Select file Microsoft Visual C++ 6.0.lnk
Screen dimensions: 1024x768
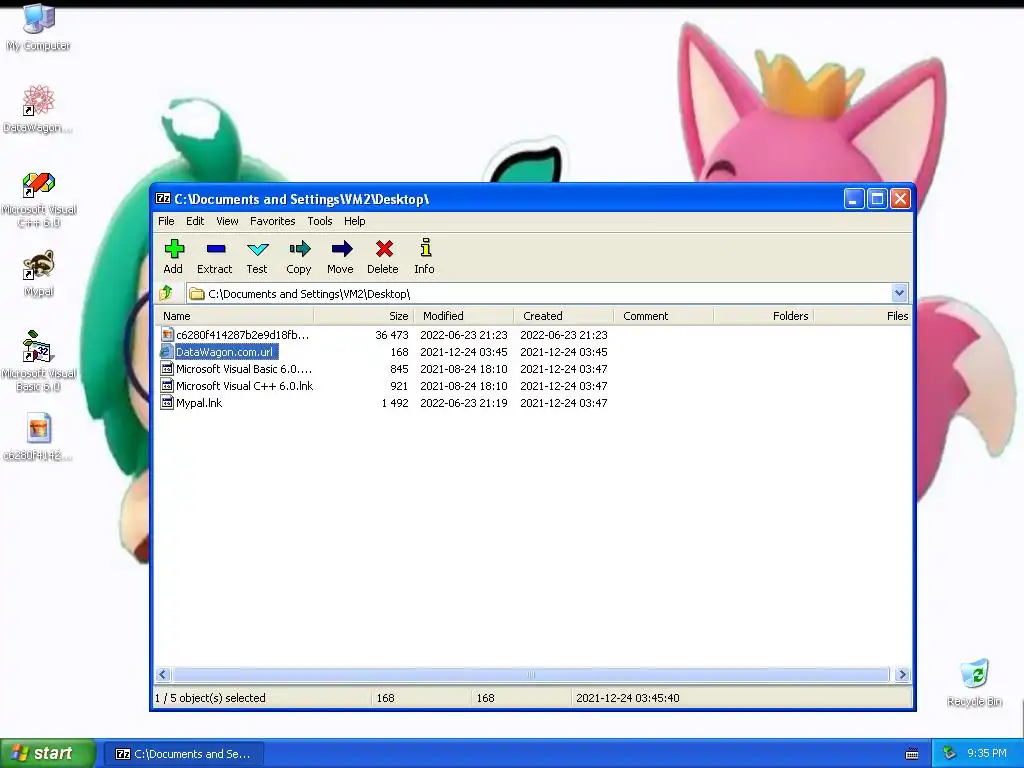point(244,385)
